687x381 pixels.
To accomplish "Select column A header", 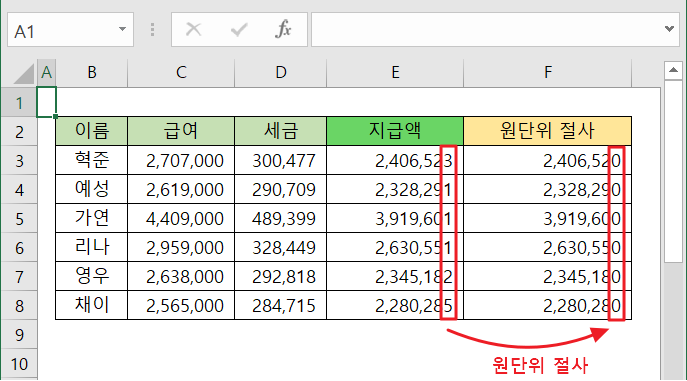I will click(x=46, y=72).
